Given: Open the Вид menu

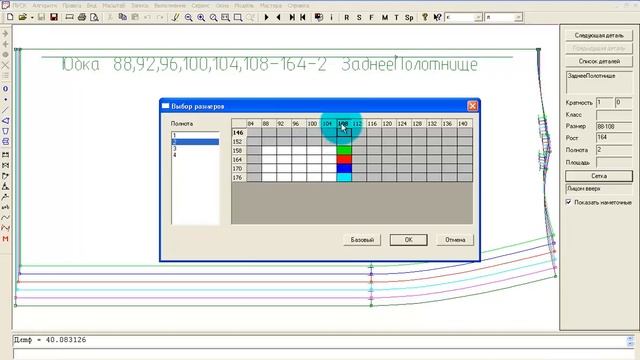Looking at the screenshot, I should point(91,6).
